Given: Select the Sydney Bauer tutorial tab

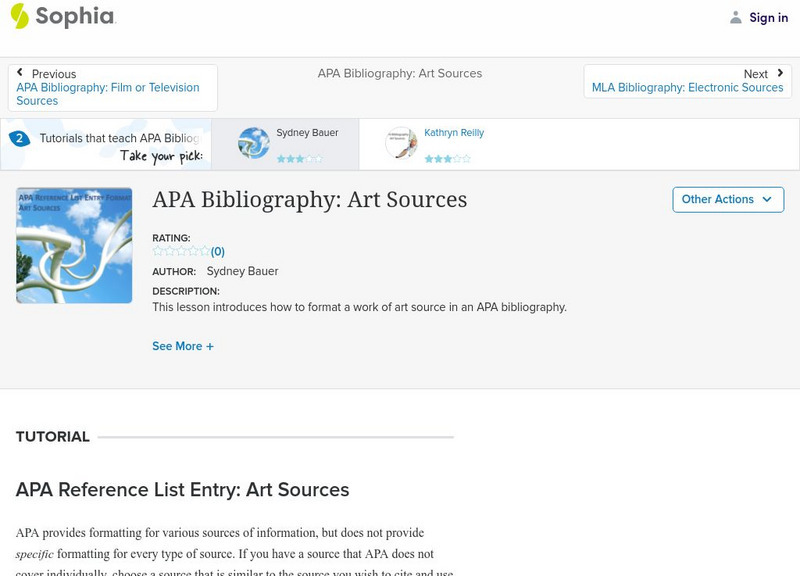Looking at the screenshot, I should pos(307,132).
